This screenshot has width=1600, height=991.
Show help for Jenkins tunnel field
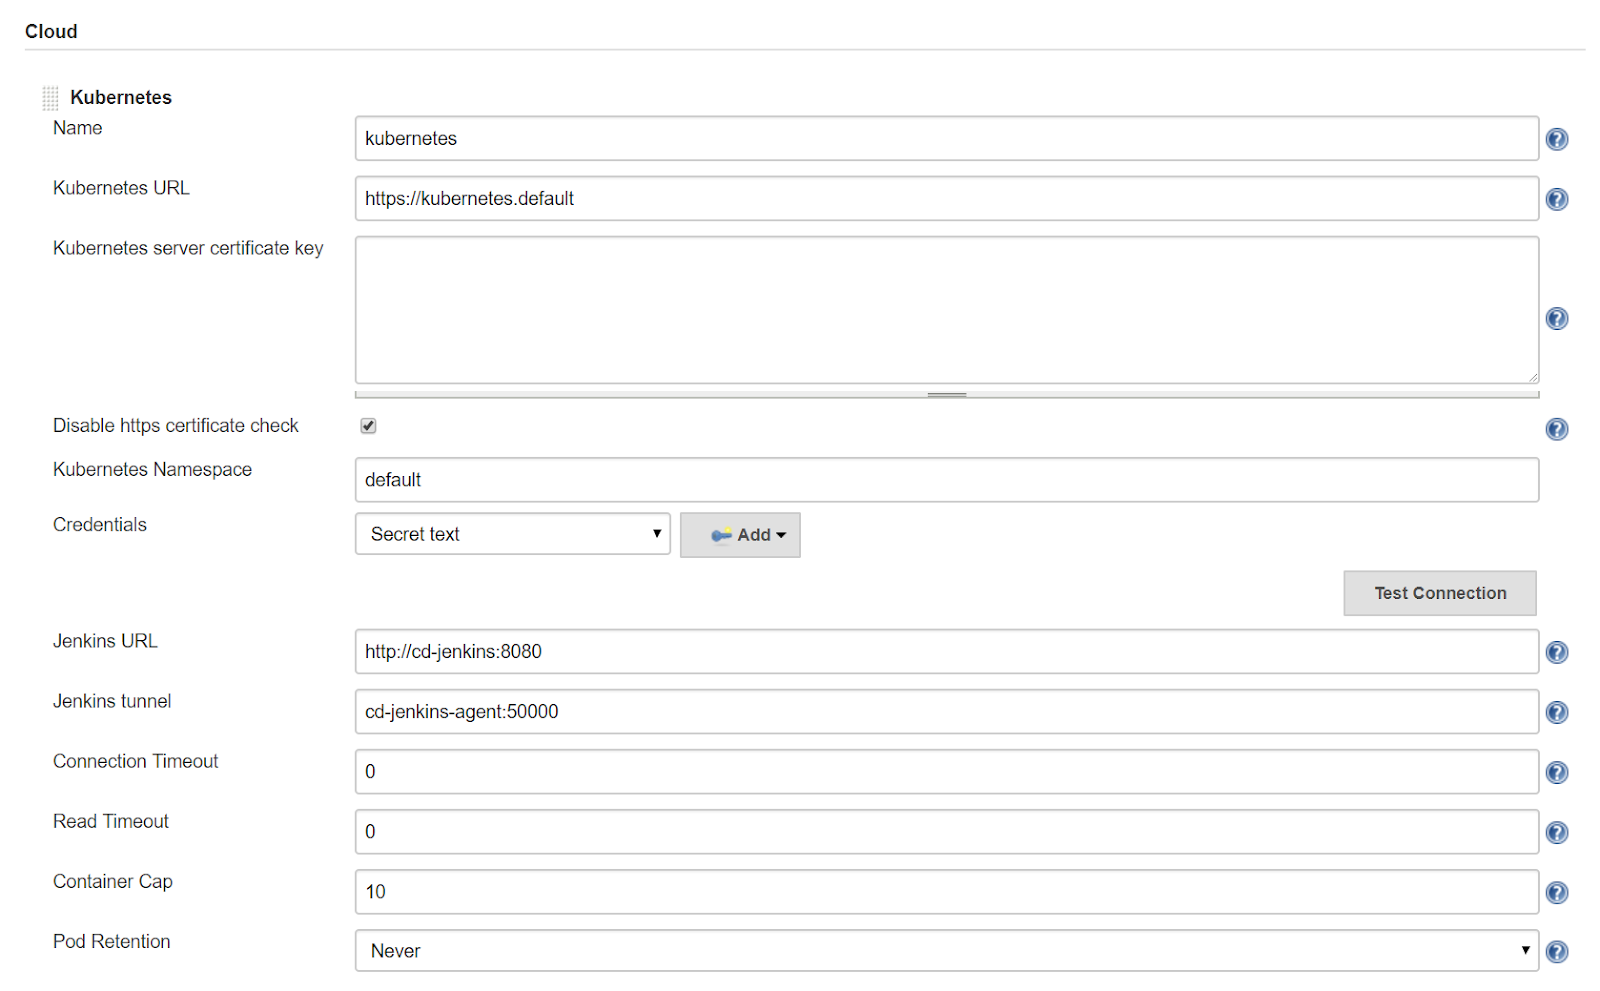[x=1556, y=712]
